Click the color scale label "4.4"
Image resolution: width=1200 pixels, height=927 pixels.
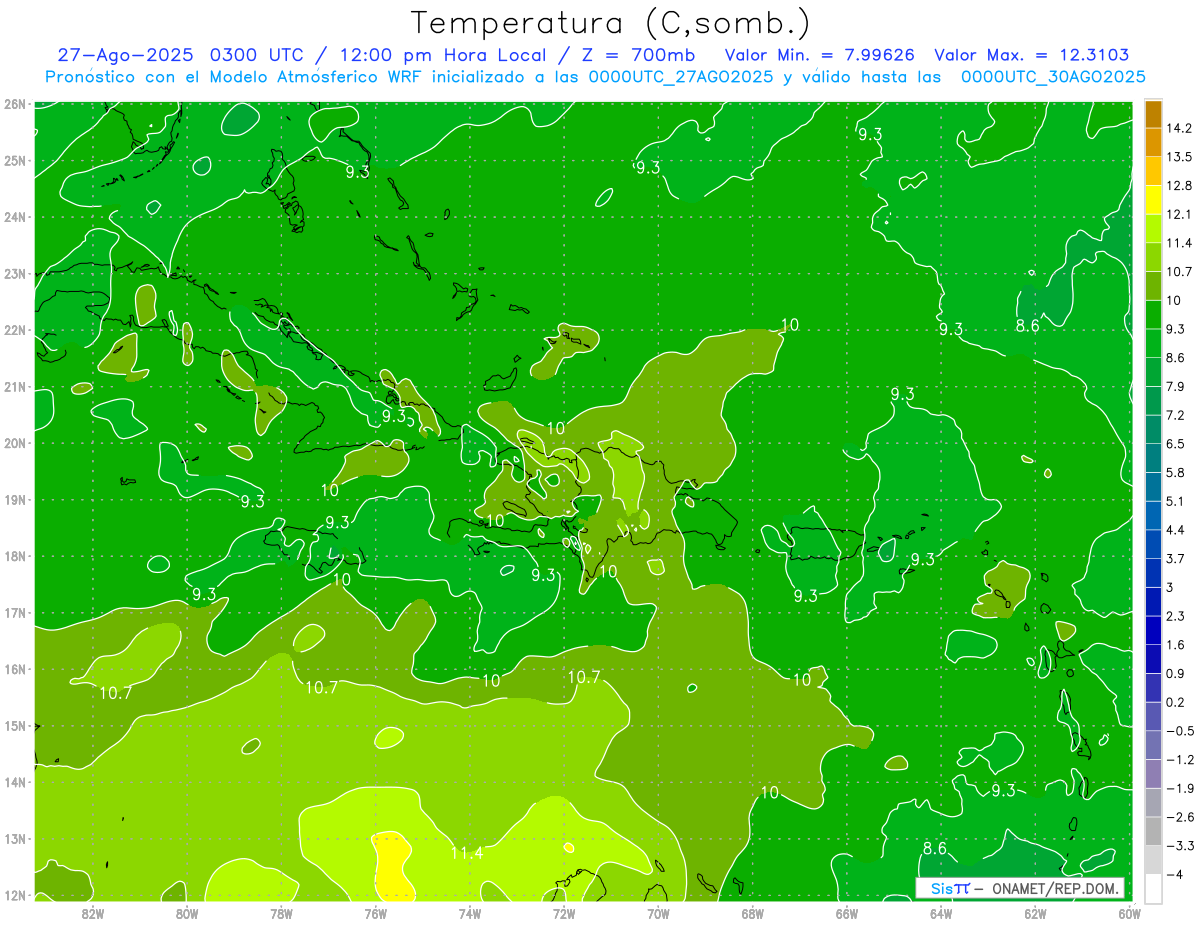tap(1176, 529)
